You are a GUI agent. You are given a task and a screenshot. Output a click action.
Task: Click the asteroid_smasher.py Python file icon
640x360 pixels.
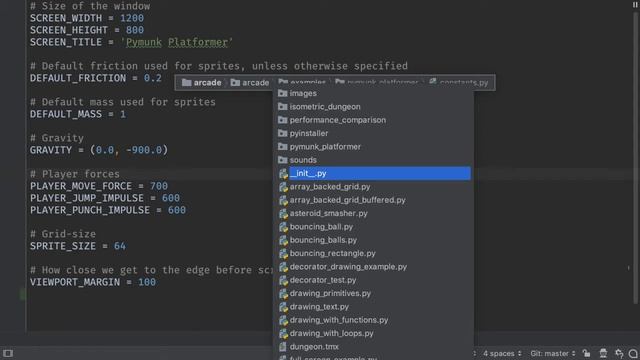click(x=283, y=213)
